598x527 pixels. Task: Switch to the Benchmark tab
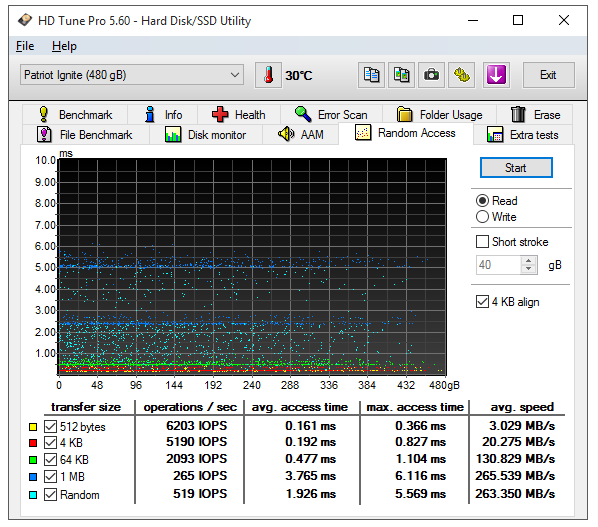(75, 114)
